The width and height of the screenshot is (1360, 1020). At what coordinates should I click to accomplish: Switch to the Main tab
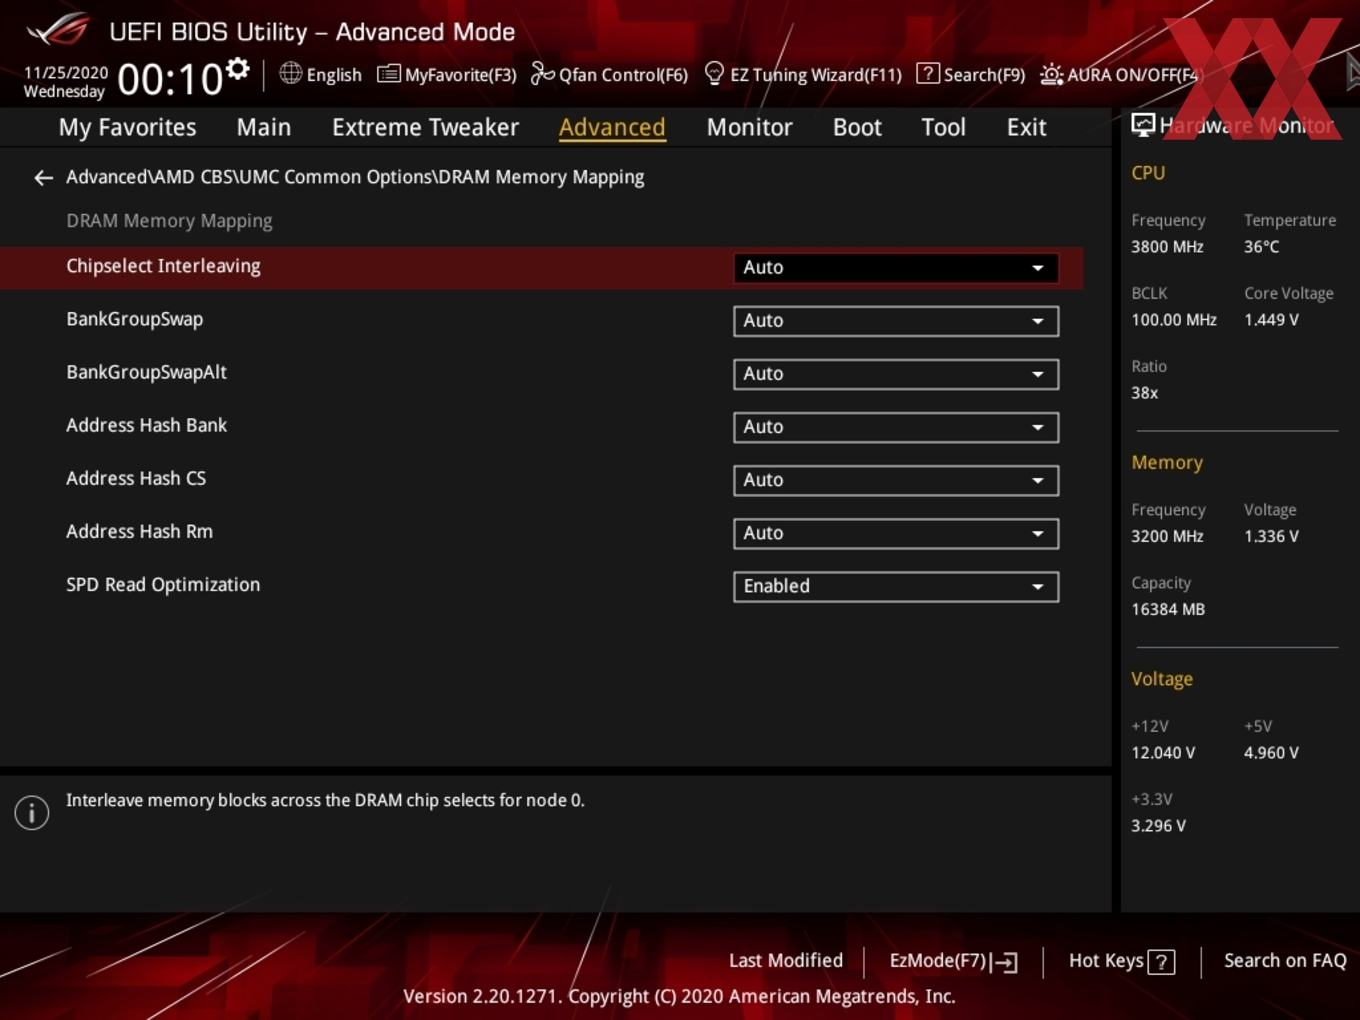tap(264, 127)
